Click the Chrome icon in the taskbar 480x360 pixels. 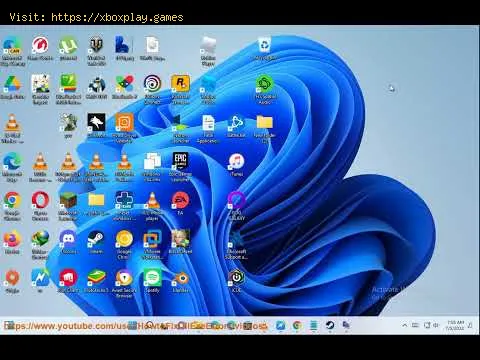click(x=297, y=325)
